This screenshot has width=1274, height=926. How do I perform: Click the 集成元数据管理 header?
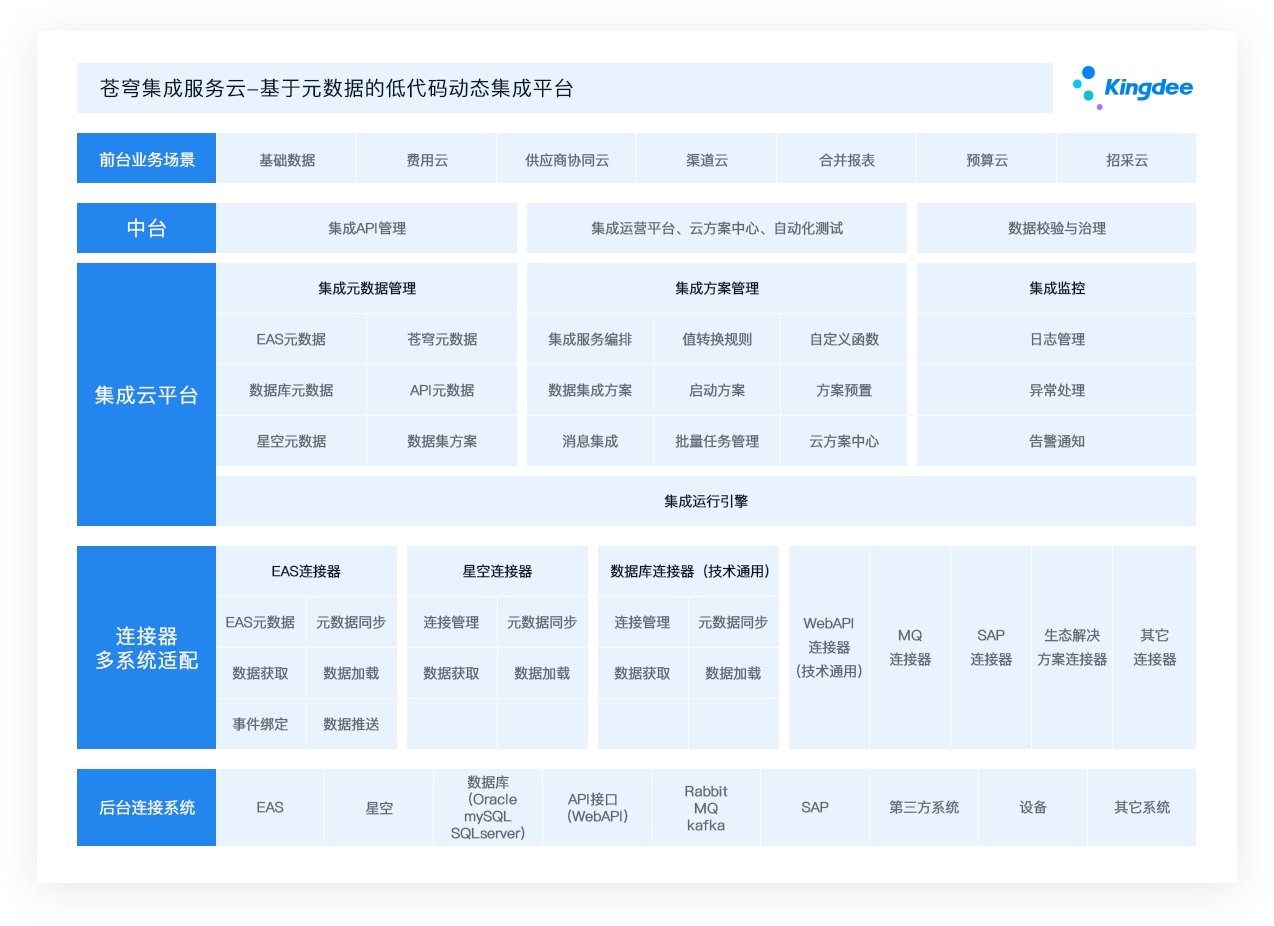pos(367,288)
